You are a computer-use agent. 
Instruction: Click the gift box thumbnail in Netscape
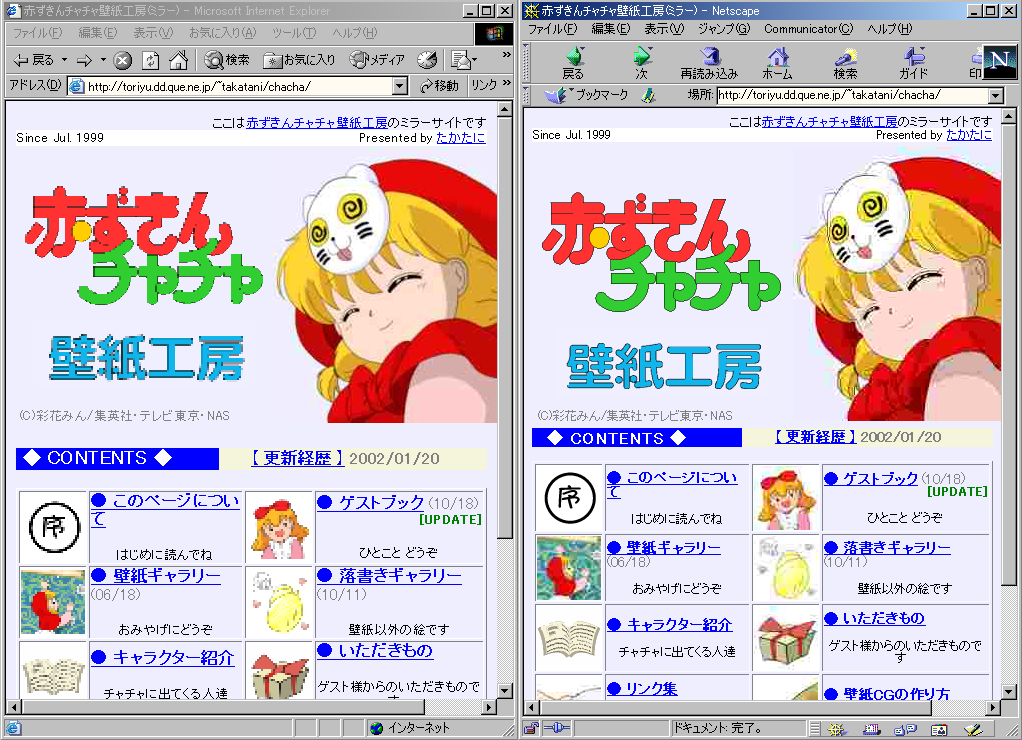point(785,638)
